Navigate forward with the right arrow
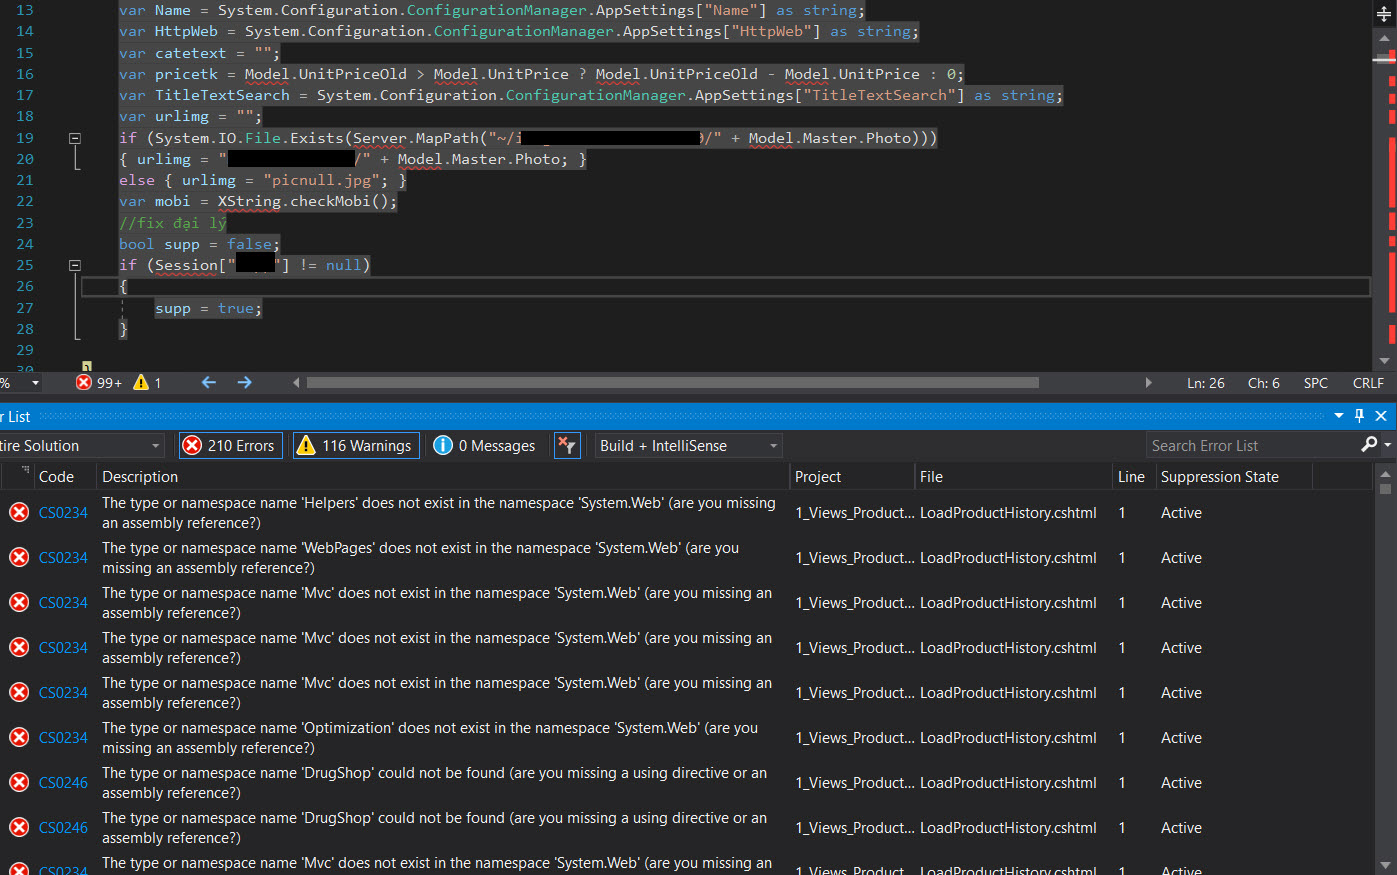1397x875 pixels. pos(244,383)
